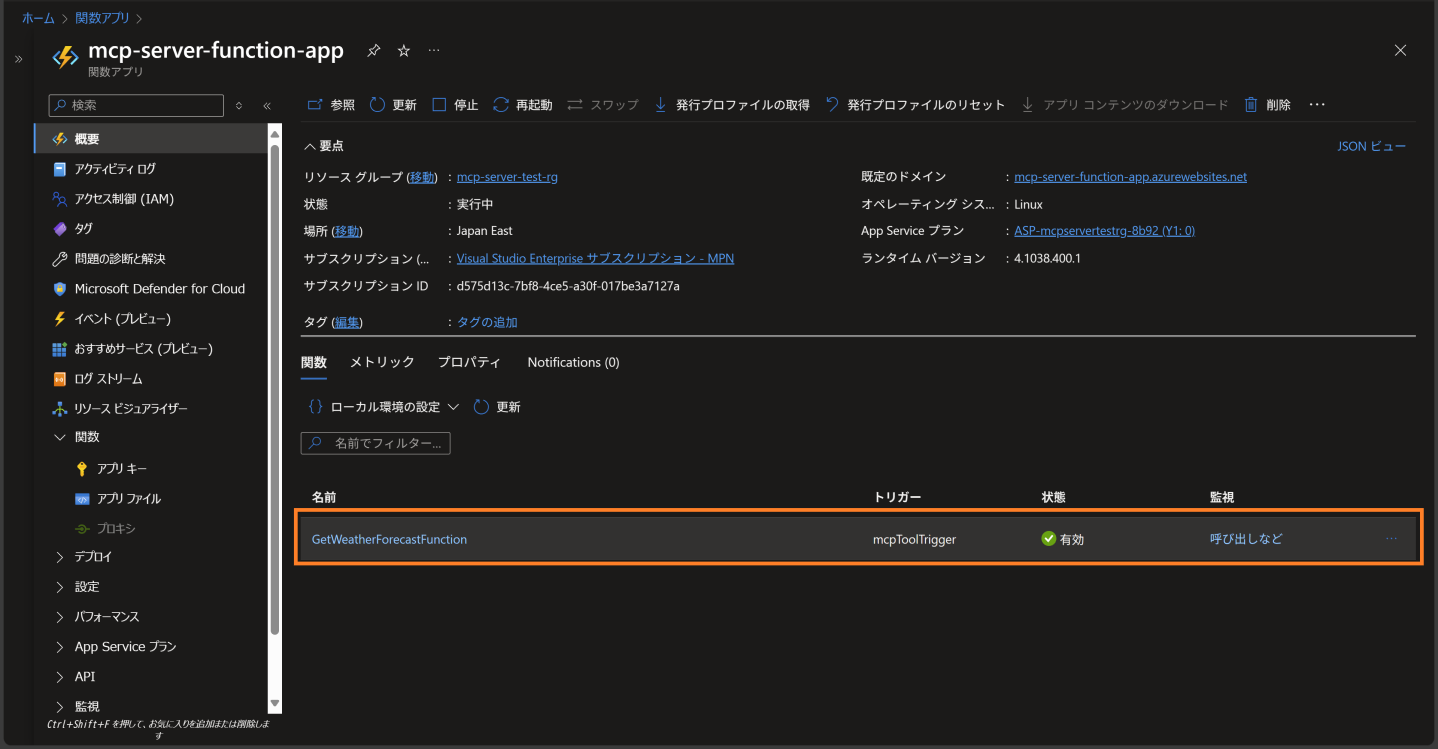Image resolution: width=1438 pixels, height=749 pixels.
Task: Click the 更新 refresh button in the top toolbar
Action: (393, 105)
